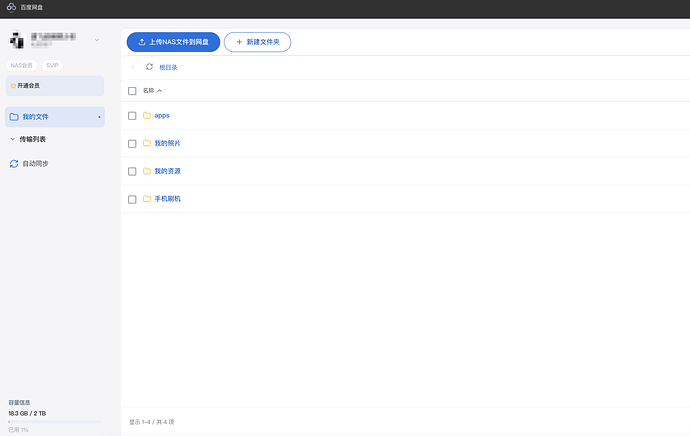Click the 名称 column header
This screenshot has width=690, height=436.
pos(148,91)
